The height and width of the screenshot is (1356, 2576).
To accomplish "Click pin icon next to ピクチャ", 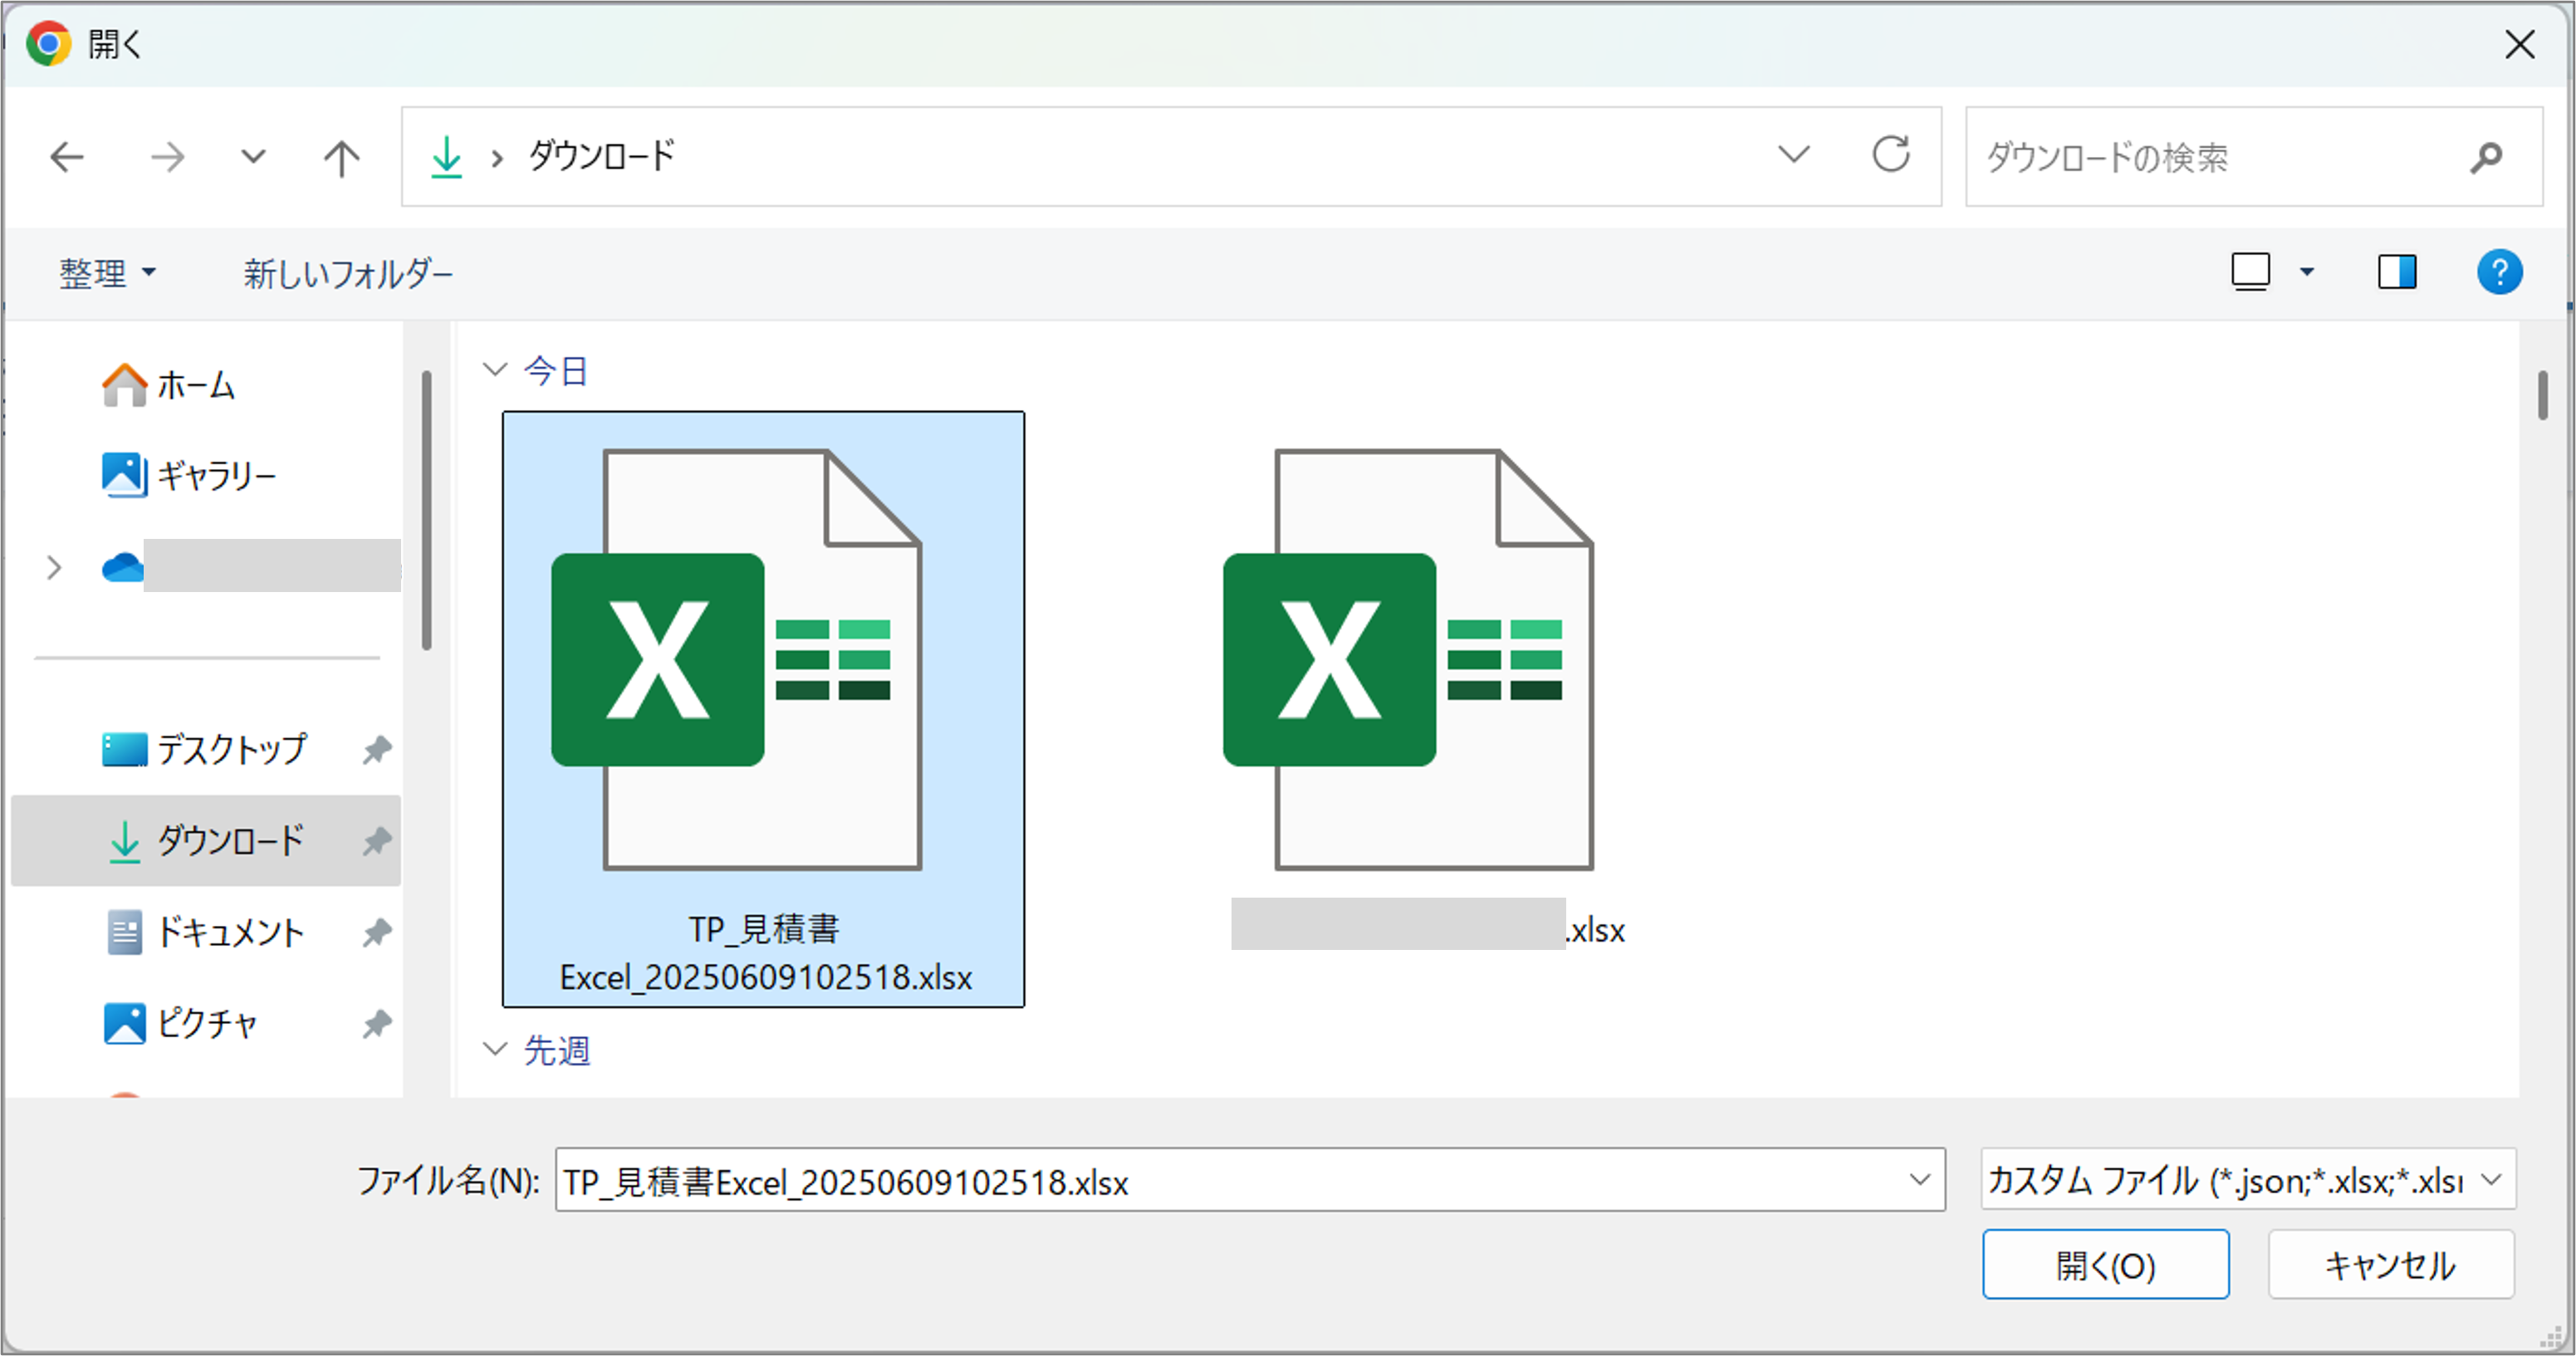I will (377, 1024).
